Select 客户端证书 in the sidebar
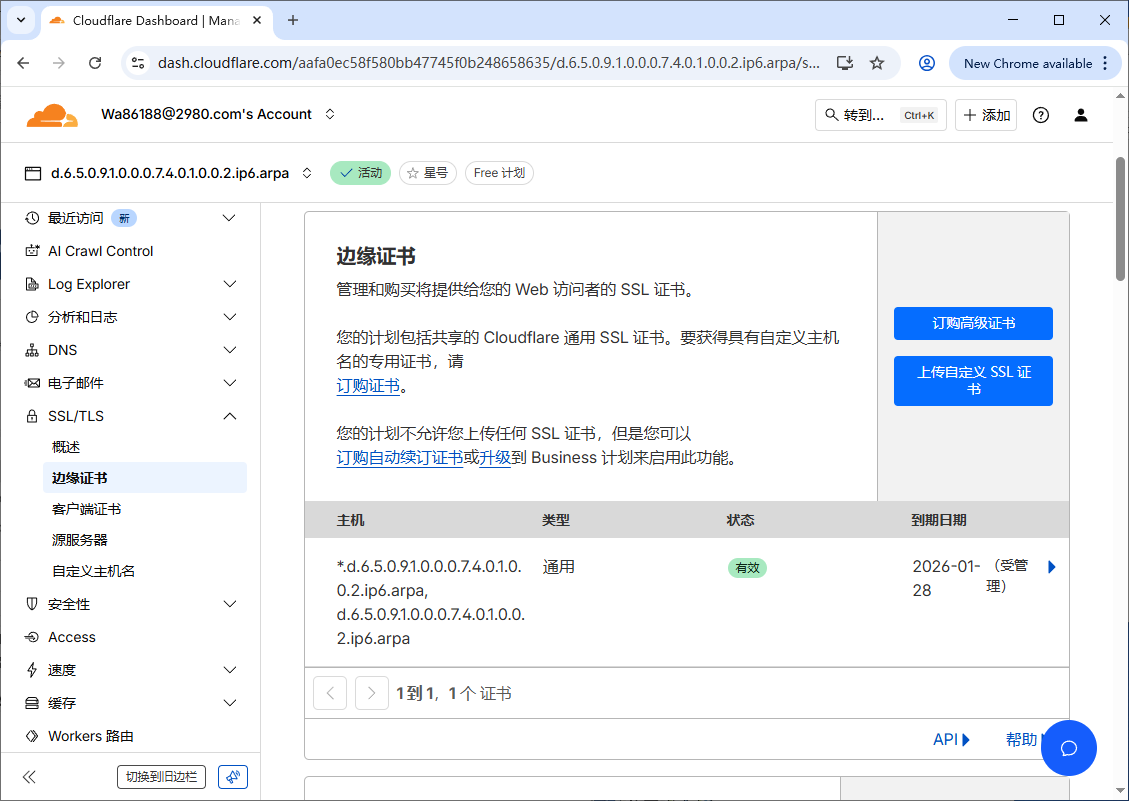This screenshot has width=1129, height=801. pyautogui.click(x=87, y=508)
